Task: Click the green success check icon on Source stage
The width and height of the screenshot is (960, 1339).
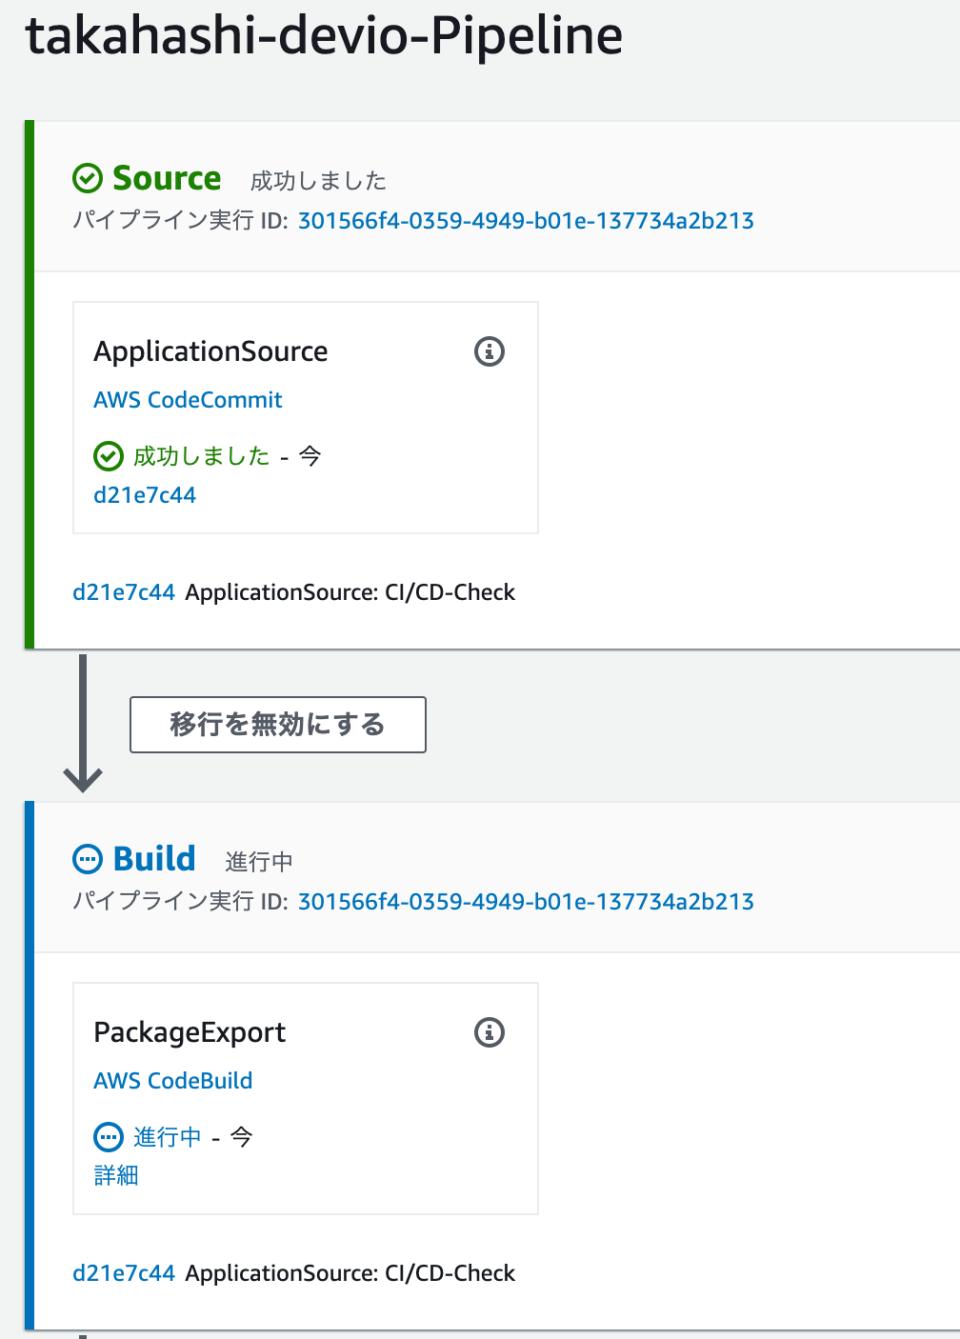Action: pyautogui.click(x=88, y=178)
